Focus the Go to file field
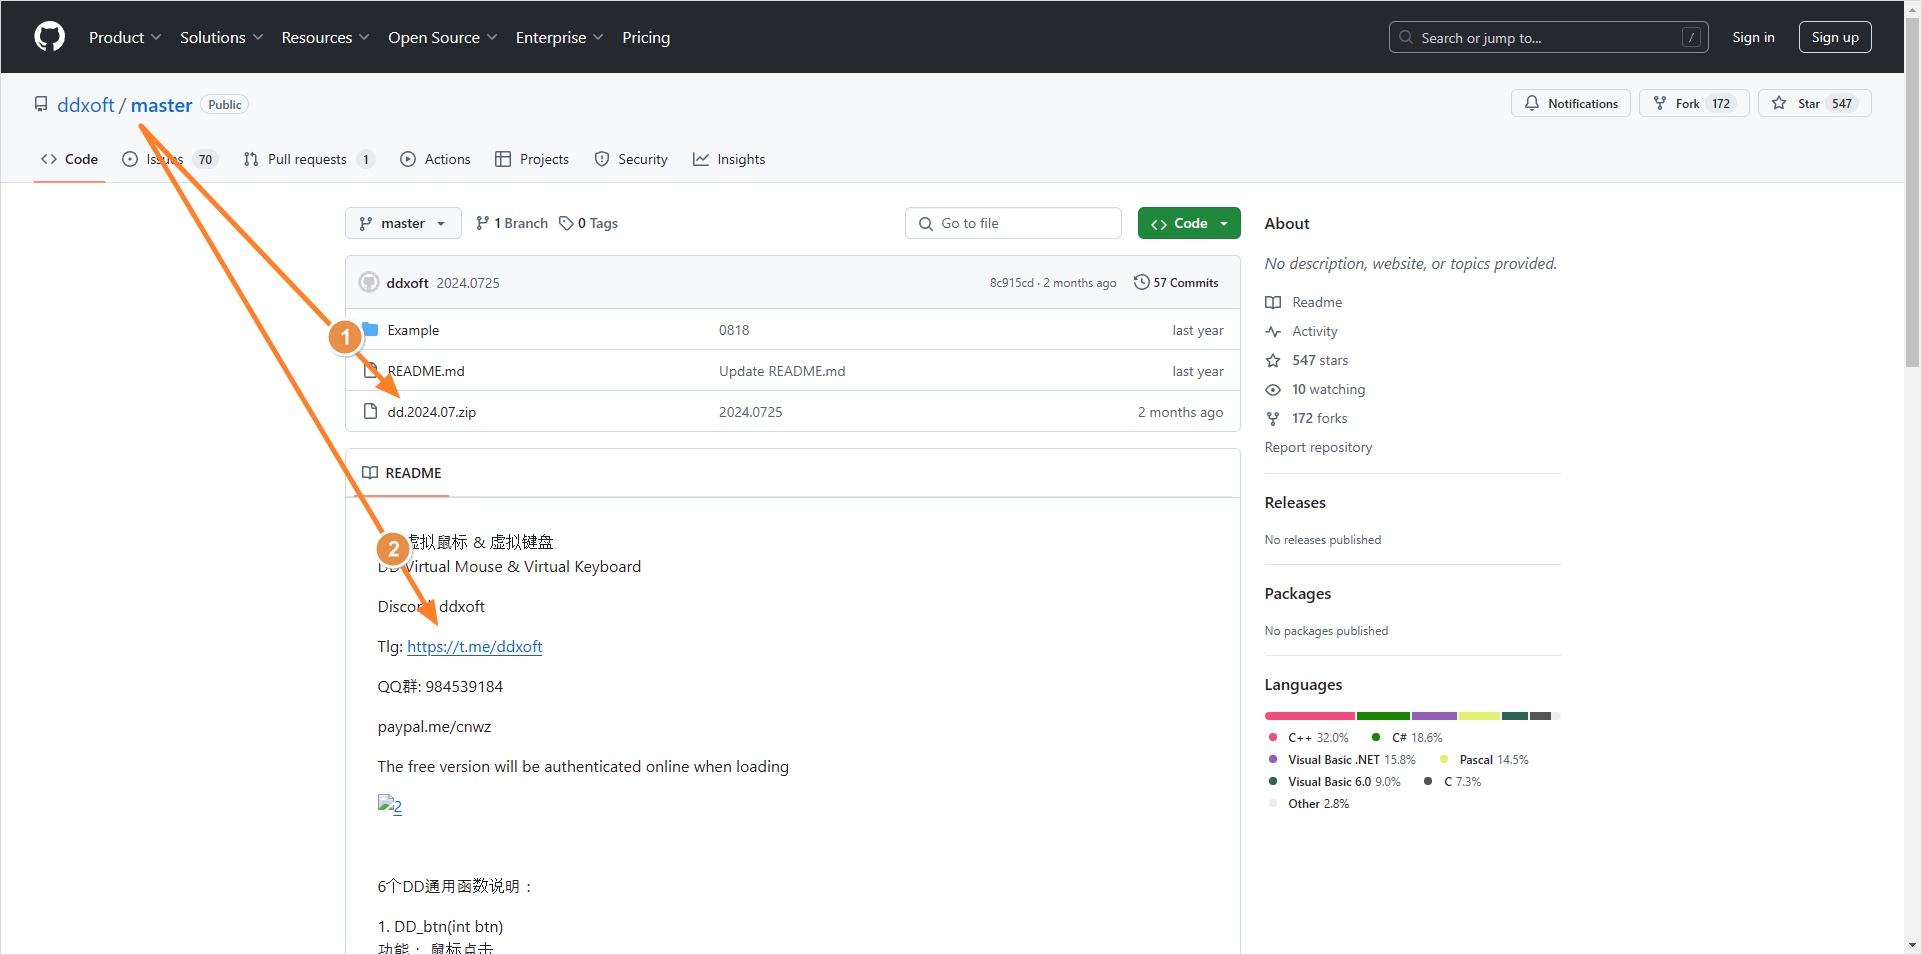1922x955 pixels. point(1013,223)
